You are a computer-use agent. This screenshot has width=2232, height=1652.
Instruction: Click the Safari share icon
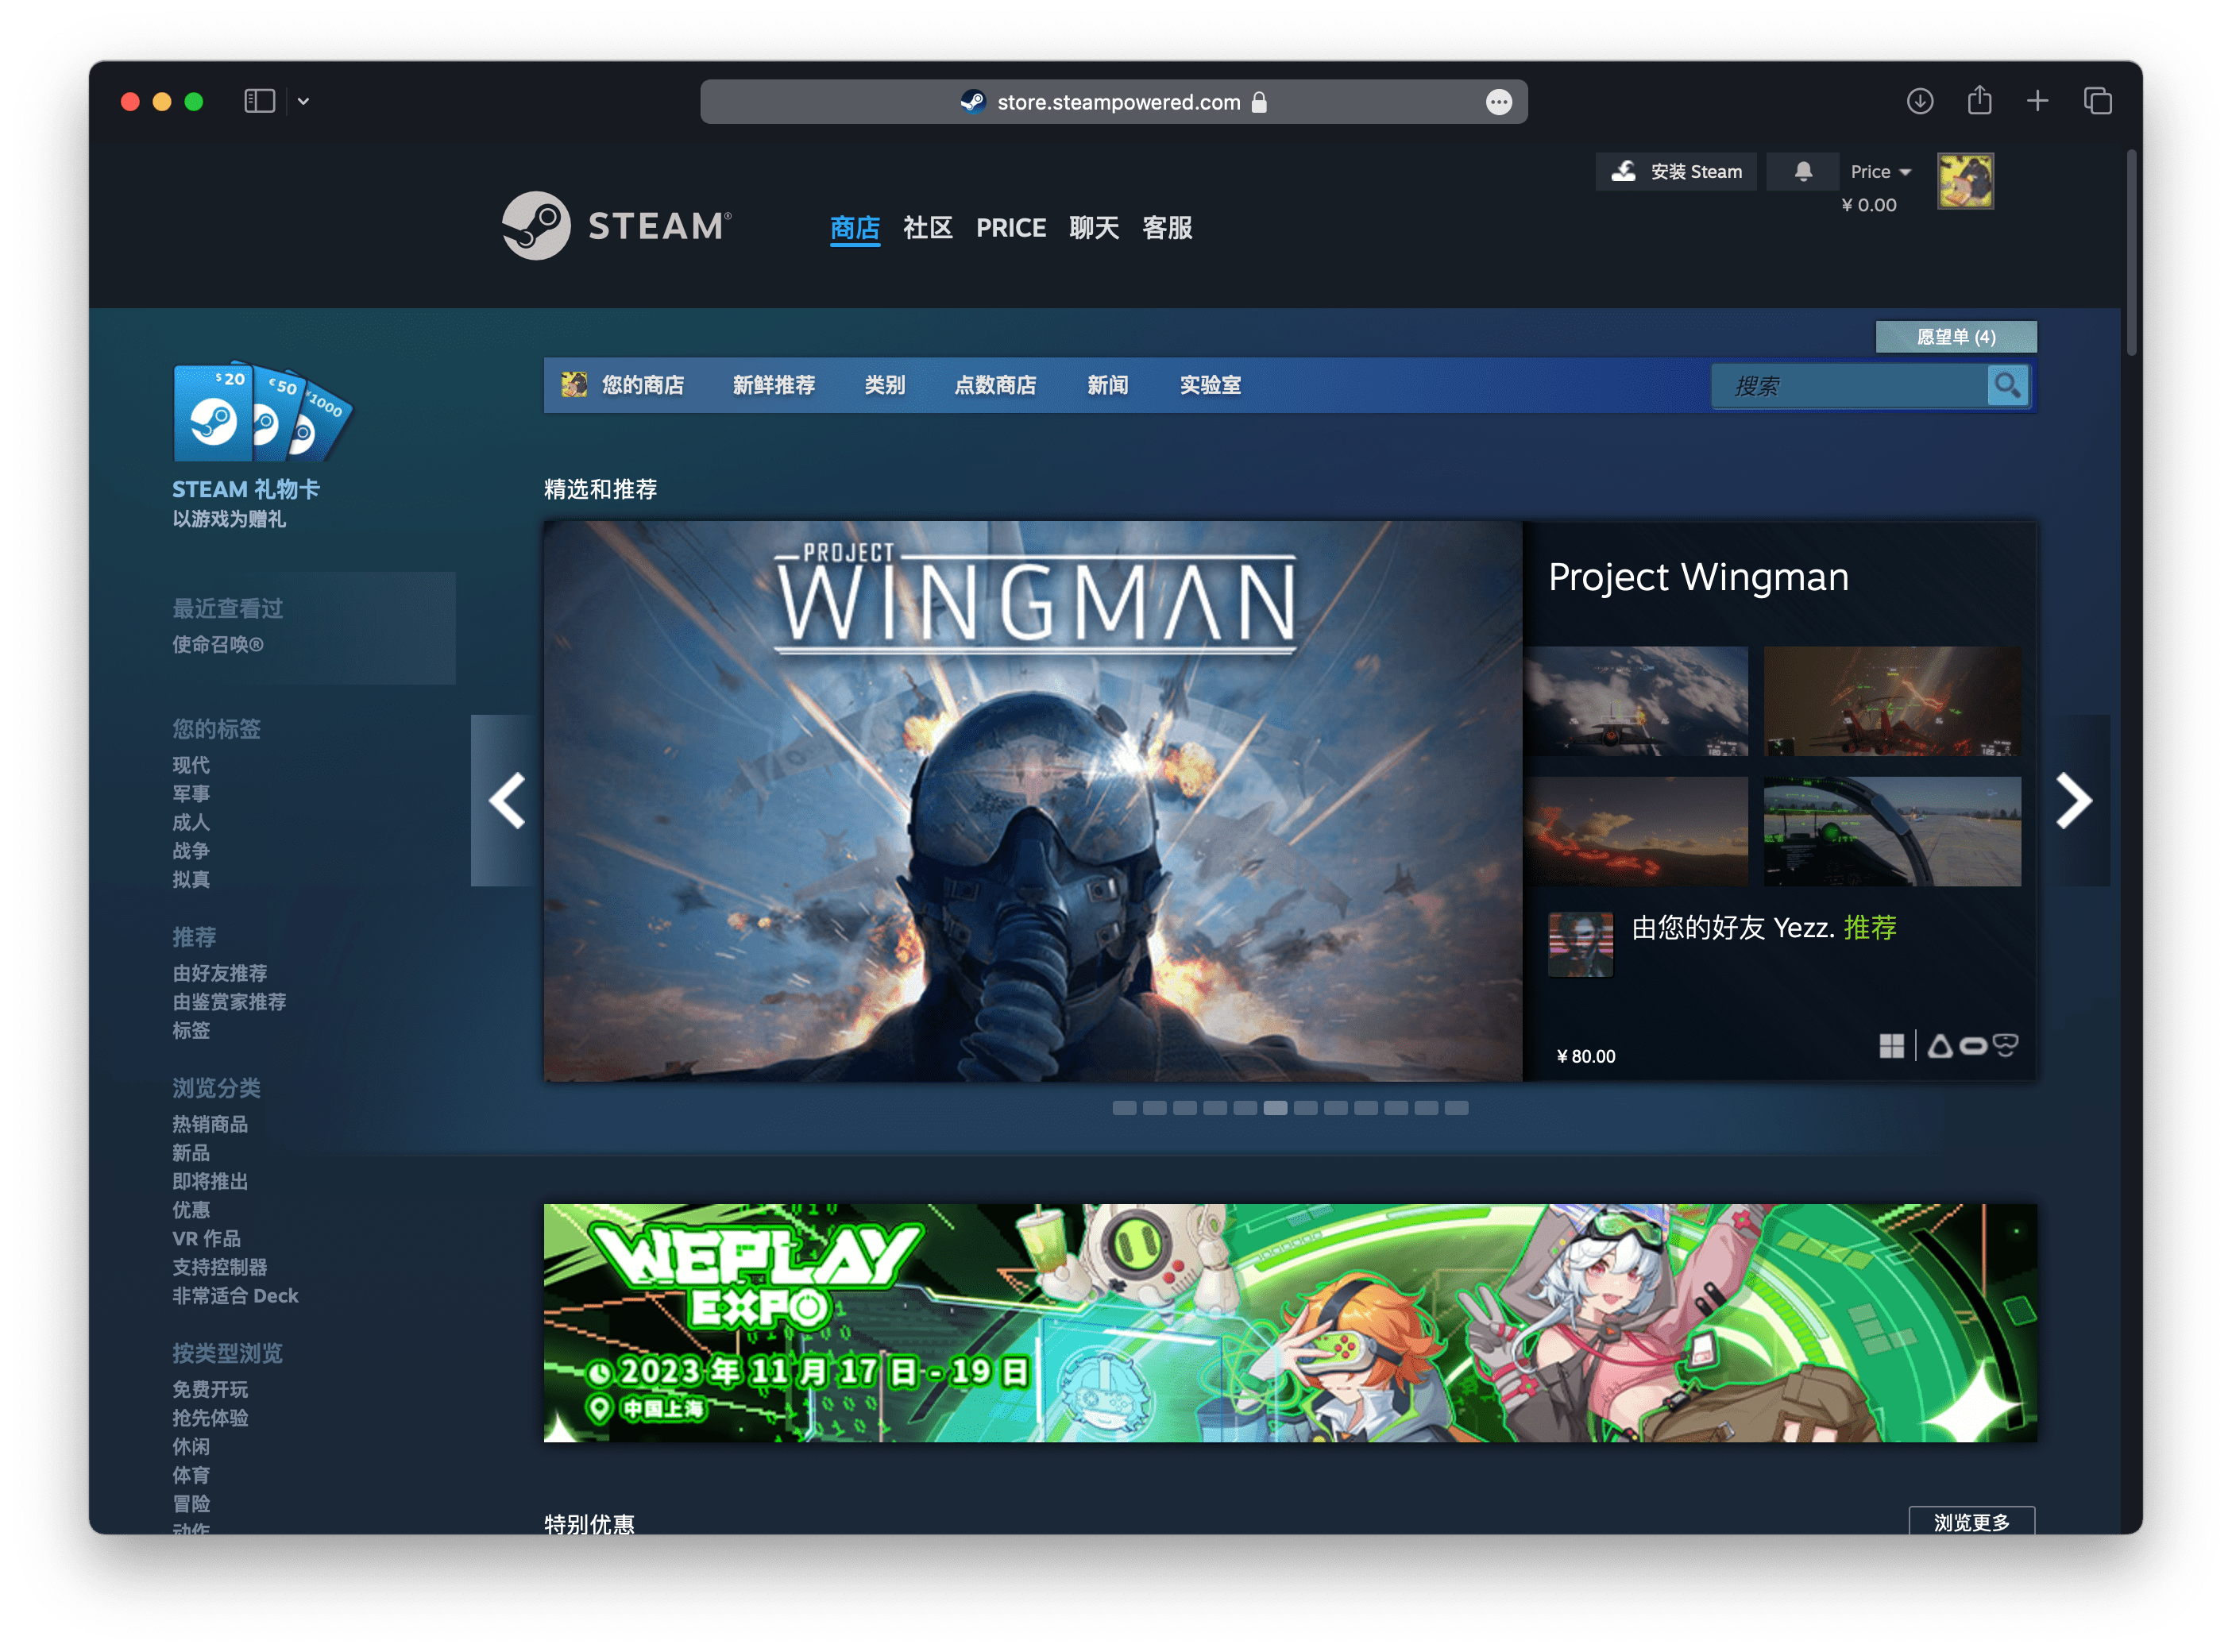point(1979,100)
